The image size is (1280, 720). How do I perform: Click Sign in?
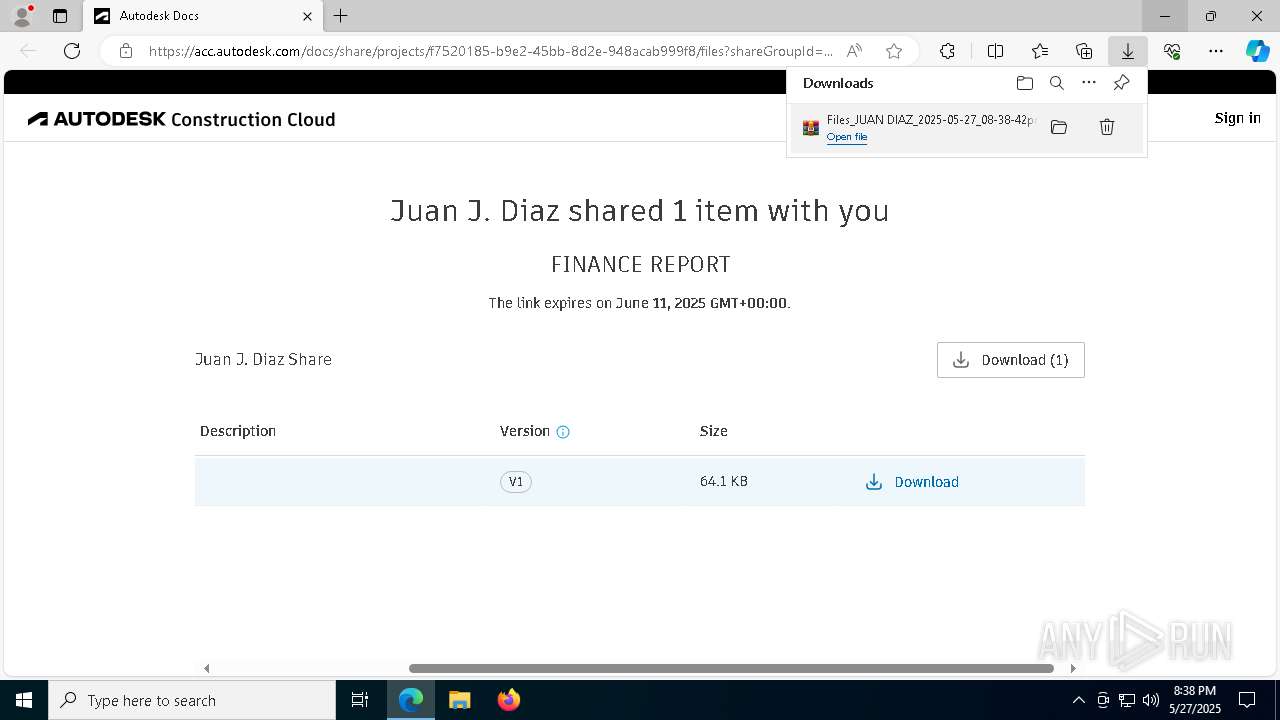[1237, 118]
